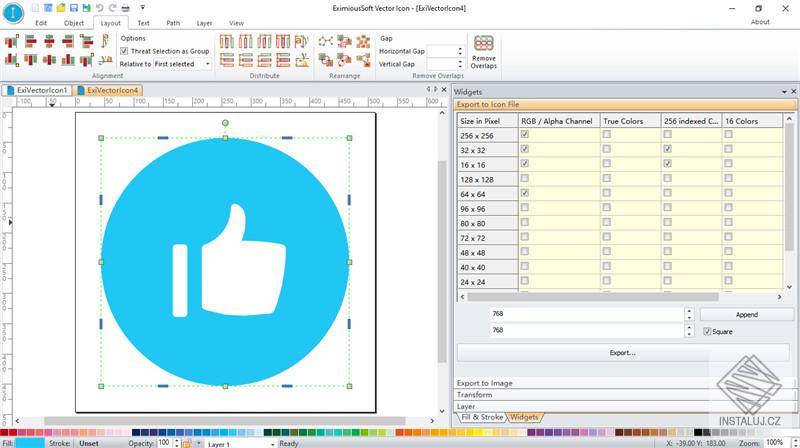Uncheck 64 x 64 RGB/Alpha Channel checkbox
This screenshot has width=800, height=448.
pos(524,193)
